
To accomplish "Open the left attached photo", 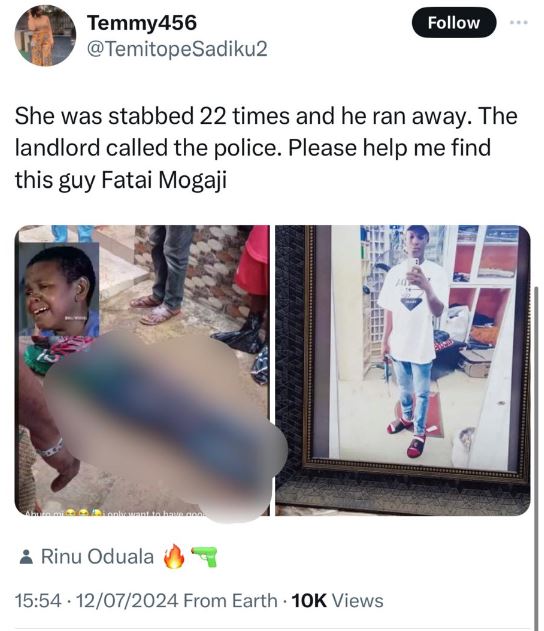I will point(142,370).
